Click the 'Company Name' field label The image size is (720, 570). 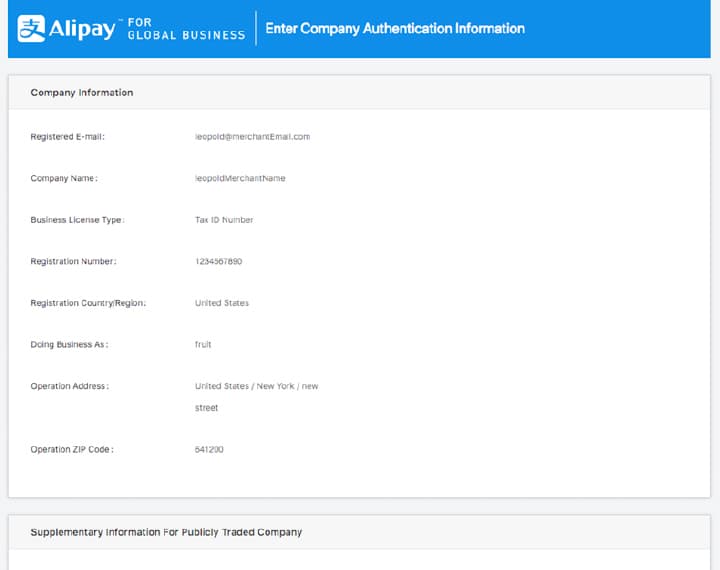click(x=64, y=178)
